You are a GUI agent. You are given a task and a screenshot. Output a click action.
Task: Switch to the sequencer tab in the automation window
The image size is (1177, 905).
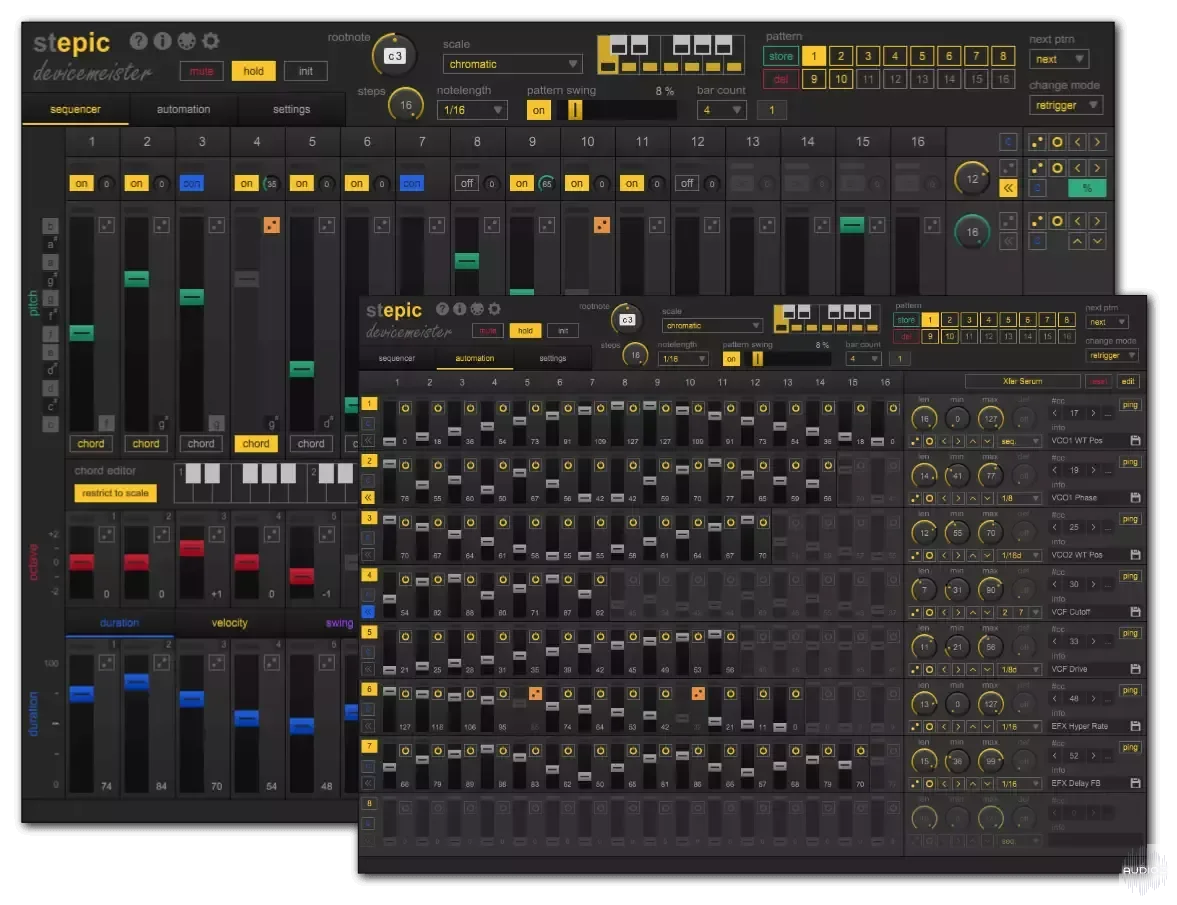[396, 358]
